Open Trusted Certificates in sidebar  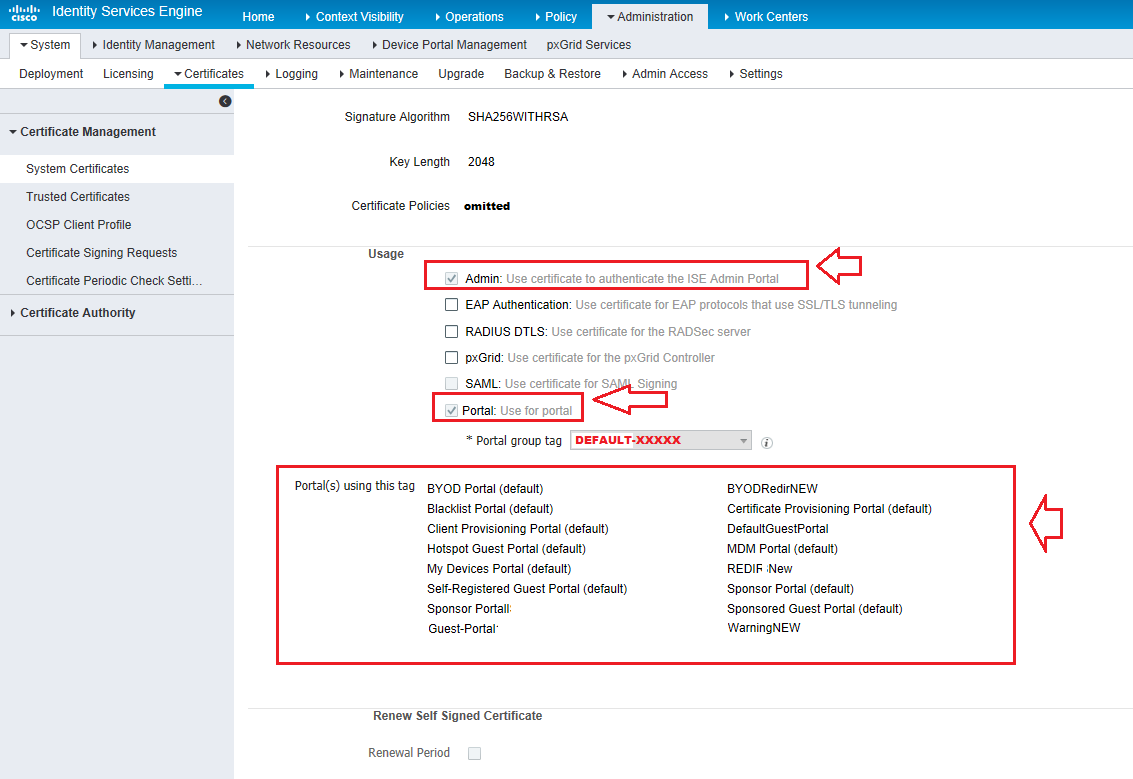[78, 197]
